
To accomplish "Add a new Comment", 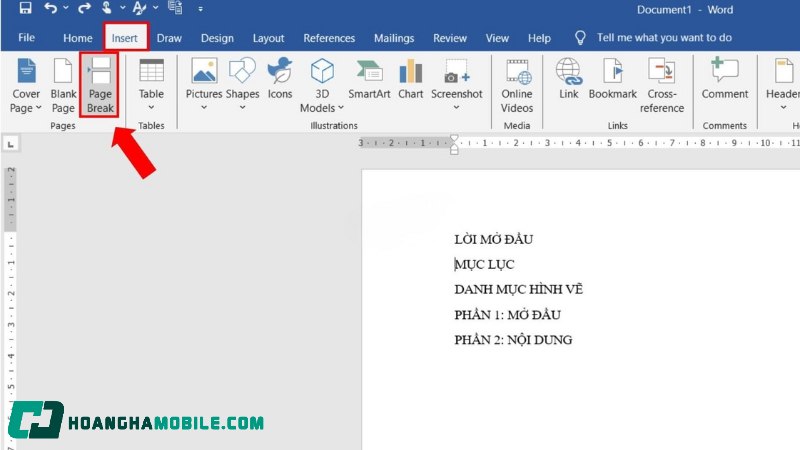I will [x=724, y=80].
